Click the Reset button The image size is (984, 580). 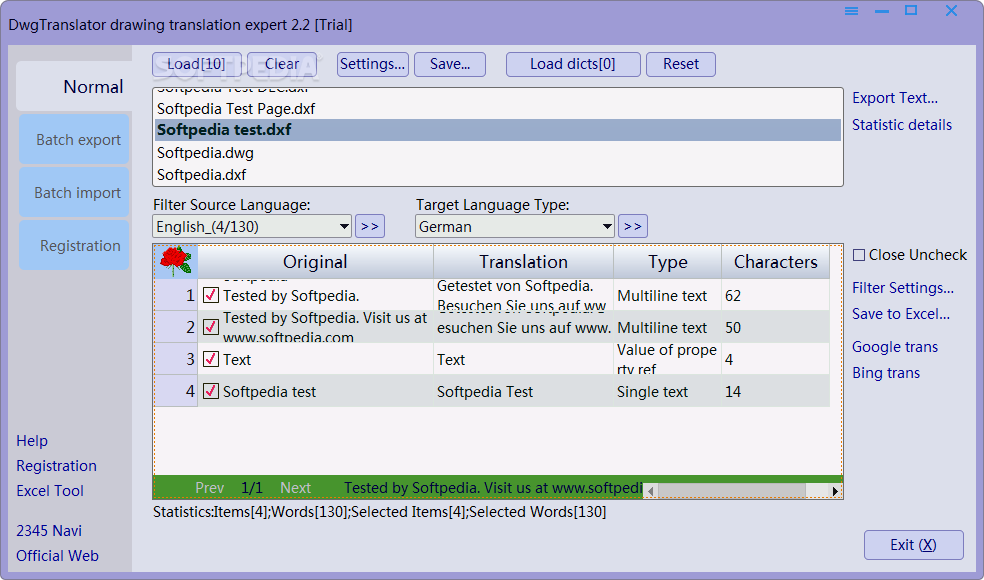[681, 64]
